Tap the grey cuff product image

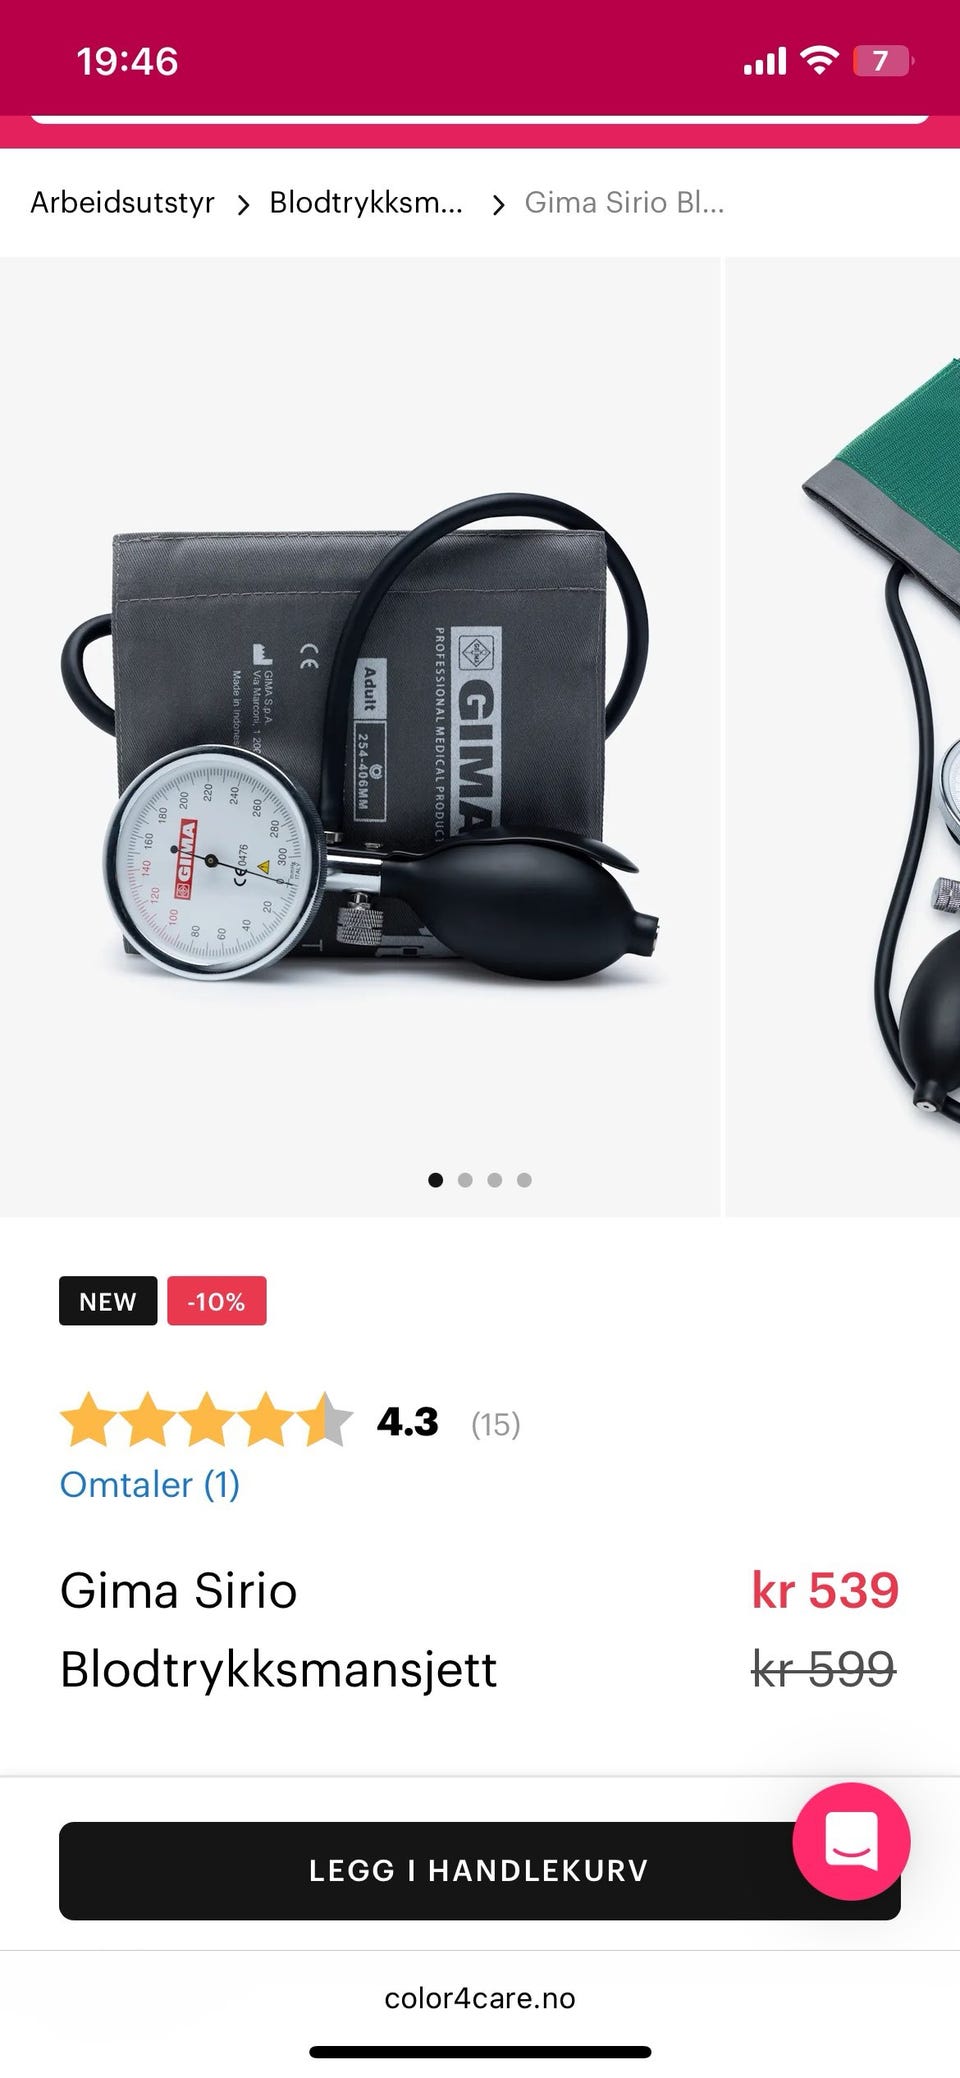click(x=360, y=737)
